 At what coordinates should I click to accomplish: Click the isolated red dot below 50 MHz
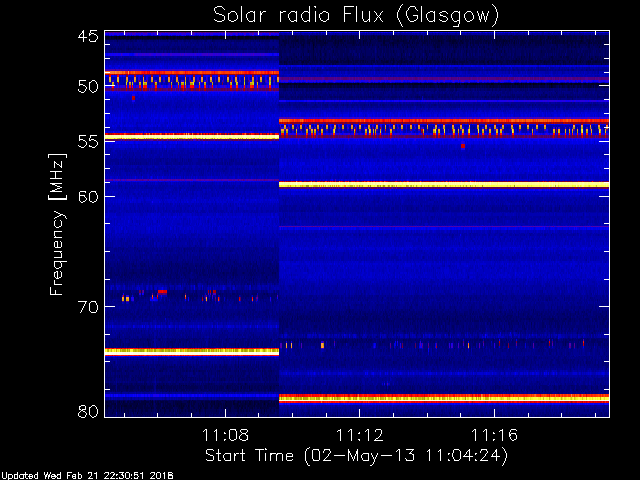point(133,98)
